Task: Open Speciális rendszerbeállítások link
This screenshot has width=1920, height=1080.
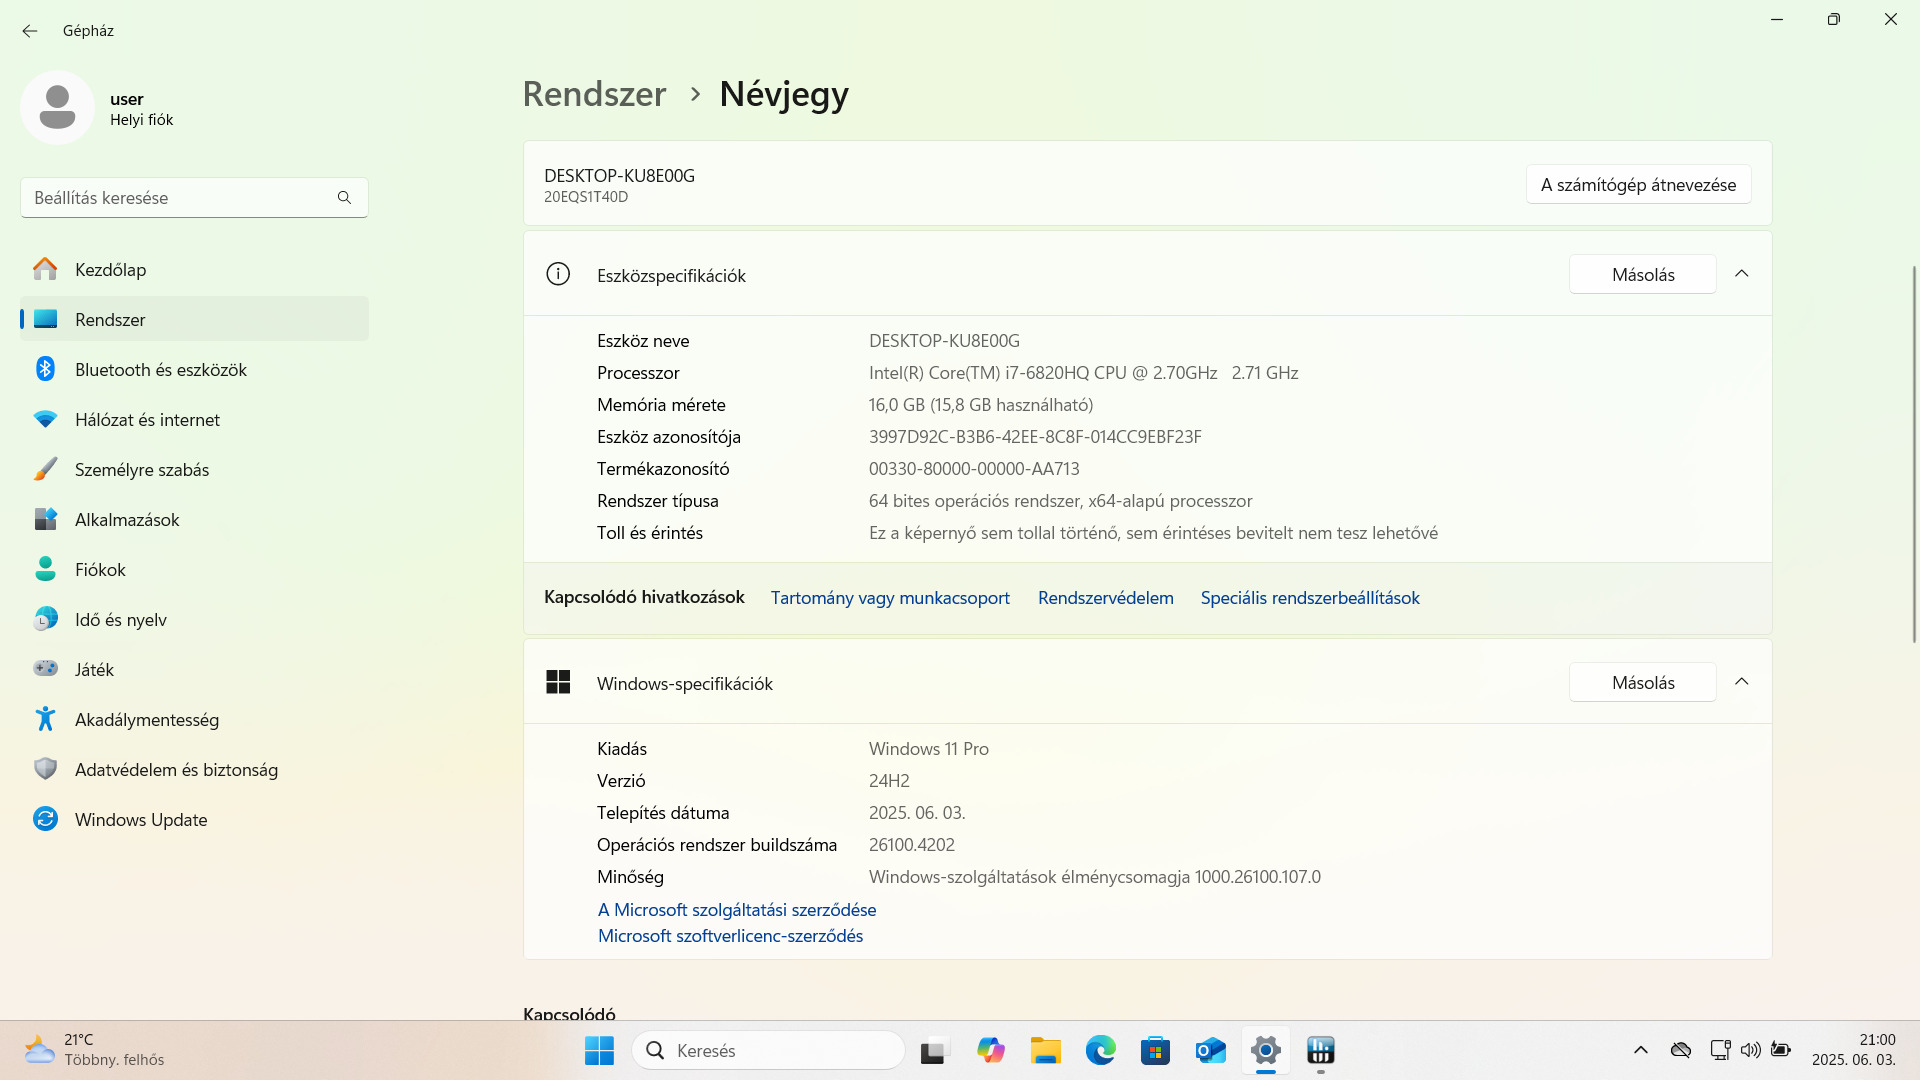Action: coord(1309,598)
